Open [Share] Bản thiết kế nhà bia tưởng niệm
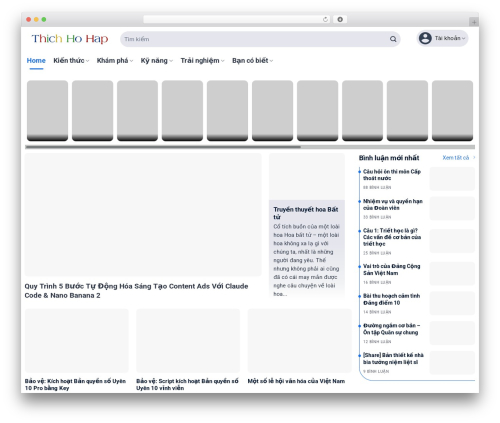The image size is (500, 423). tap(393, 358)
